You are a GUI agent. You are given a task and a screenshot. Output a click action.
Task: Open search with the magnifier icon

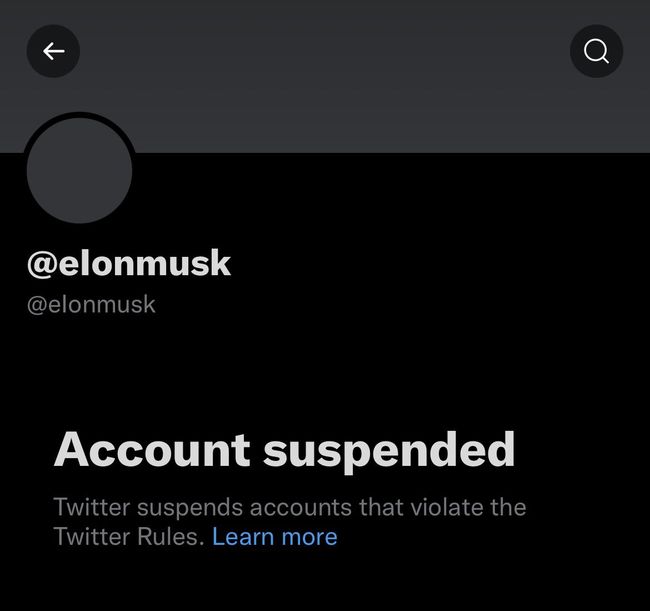pos(596,51)
